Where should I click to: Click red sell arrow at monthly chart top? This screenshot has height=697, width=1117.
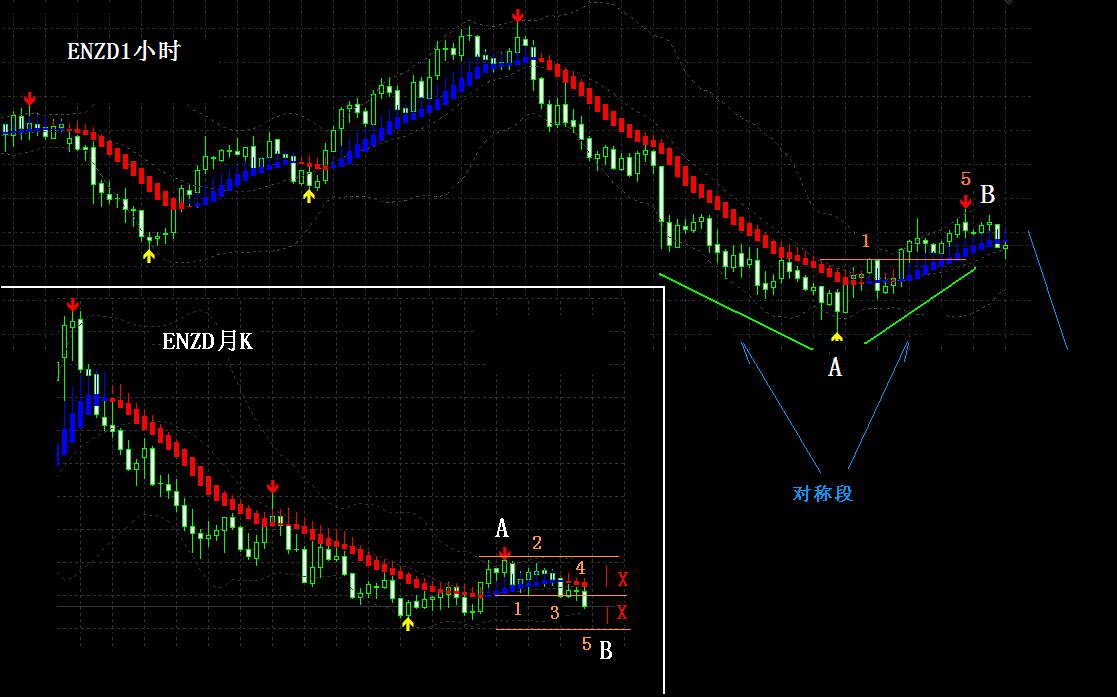coord(73,306)
